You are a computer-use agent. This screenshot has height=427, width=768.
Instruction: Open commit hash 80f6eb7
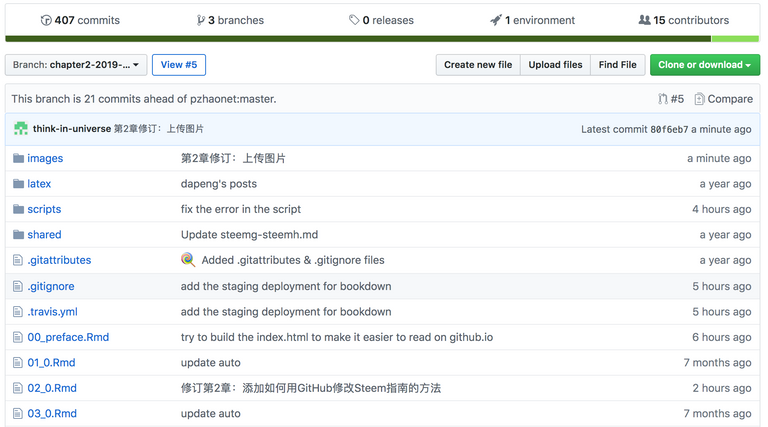pyautogui.click(x=669, y=129)
